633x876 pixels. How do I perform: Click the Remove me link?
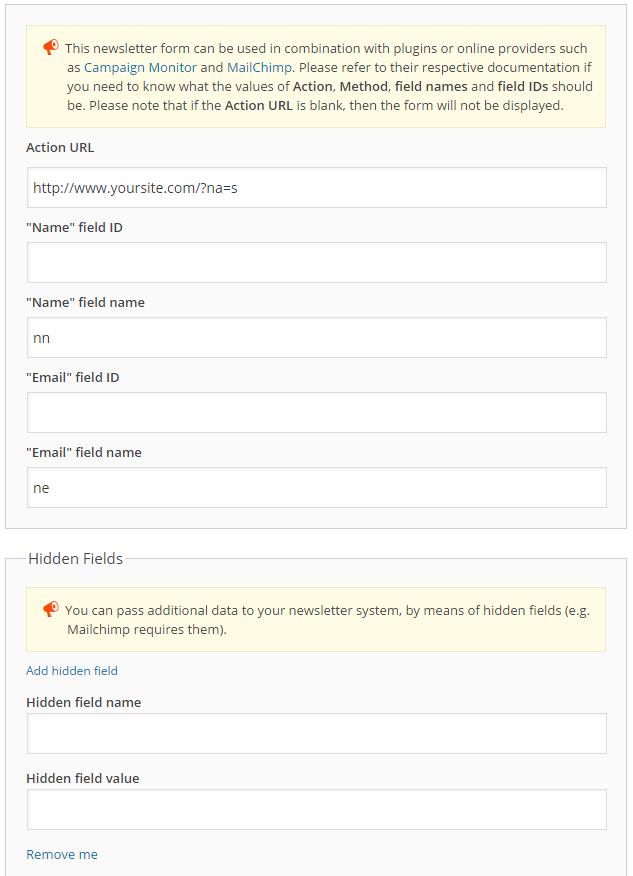pyautogui.click(x=62, y=854)
